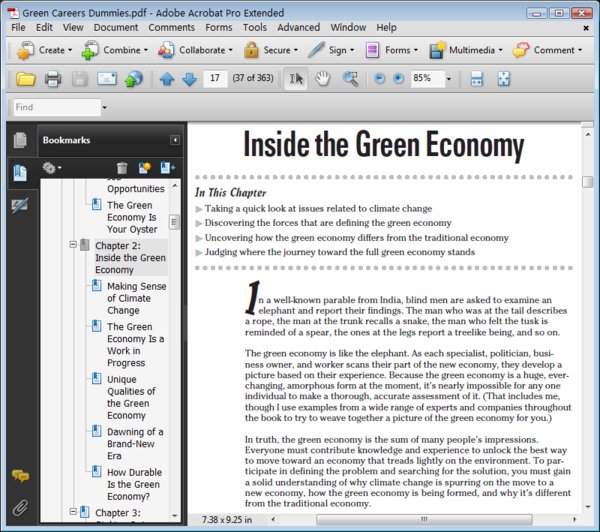The image size is (600, 532).
Task: Click the Open file folder icon
Action: [25, 79]
